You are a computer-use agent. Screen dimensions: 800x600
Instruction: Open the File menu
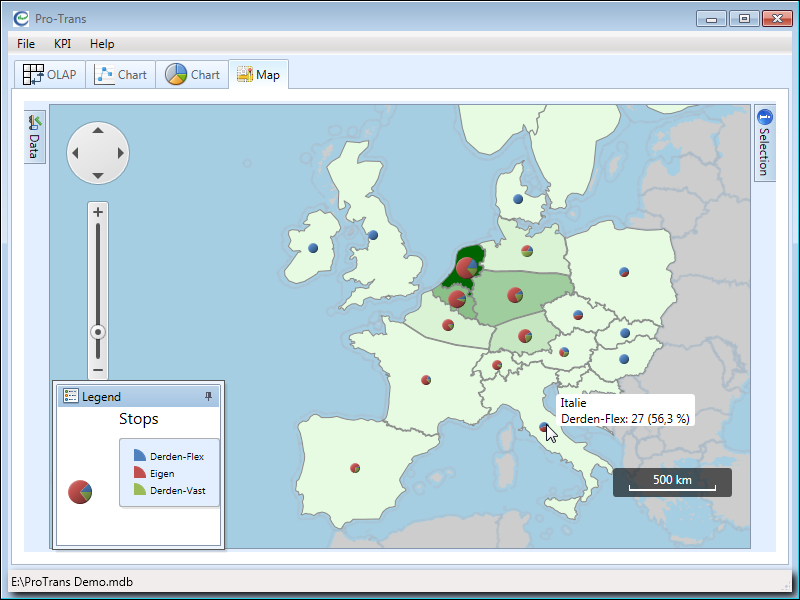tap(26, 44)
